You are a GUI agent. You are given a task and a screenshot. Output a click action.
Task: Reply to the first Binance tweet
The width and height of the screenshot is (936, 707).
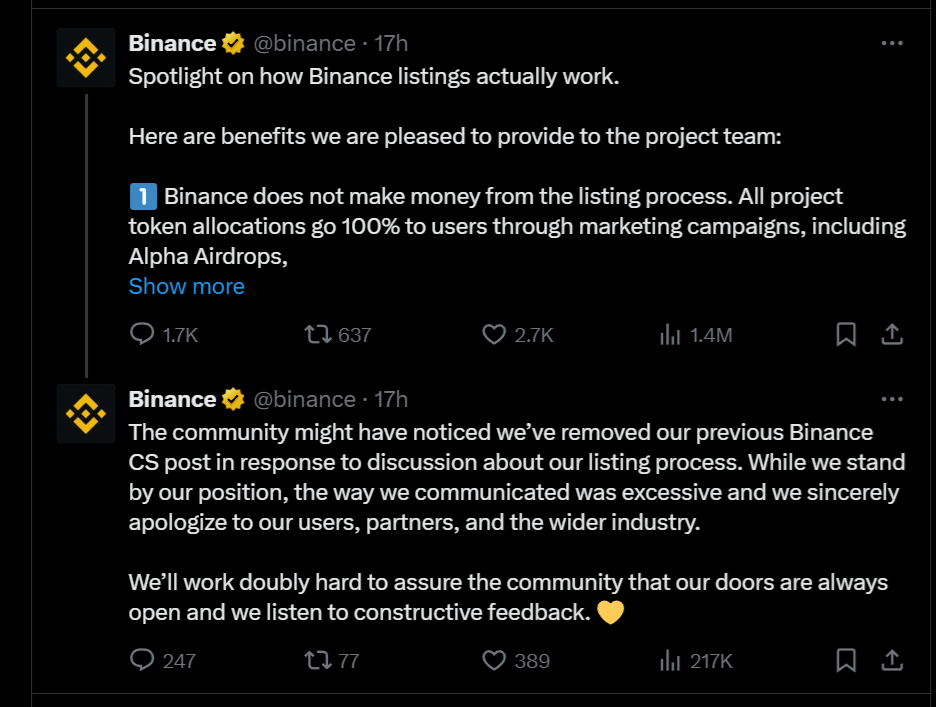[142, 335]
